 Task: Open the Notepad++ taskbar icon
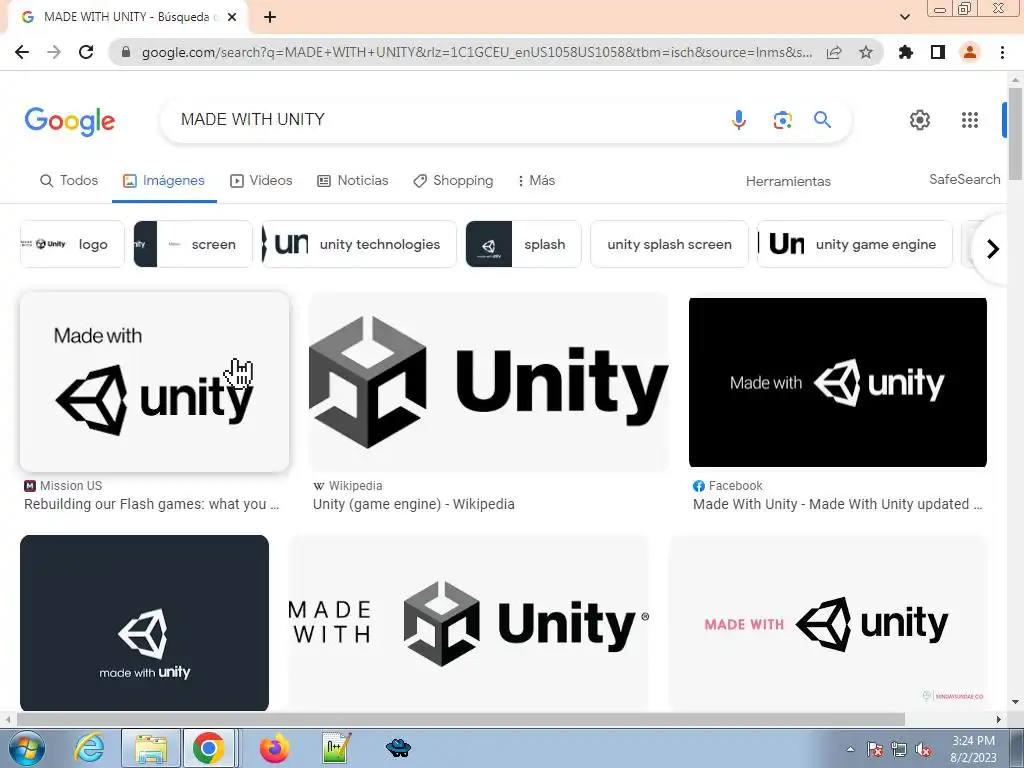click(337, 748)
